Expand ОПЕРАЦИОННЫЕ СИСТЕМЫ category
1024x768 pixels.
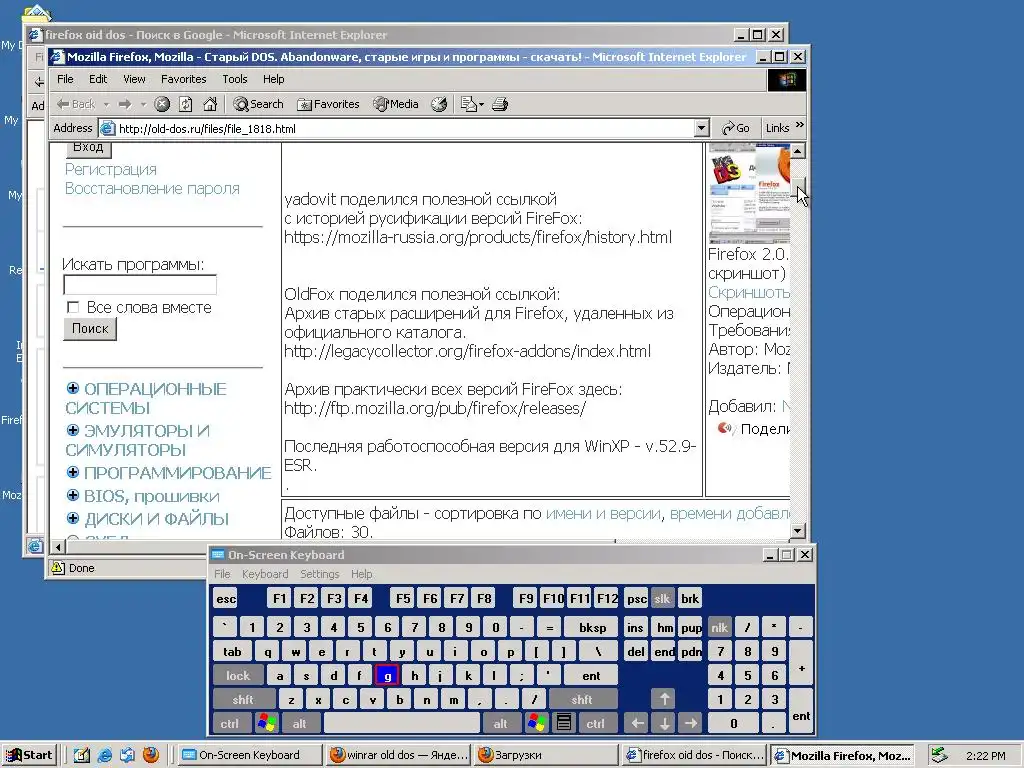click(x=72, y=389)
